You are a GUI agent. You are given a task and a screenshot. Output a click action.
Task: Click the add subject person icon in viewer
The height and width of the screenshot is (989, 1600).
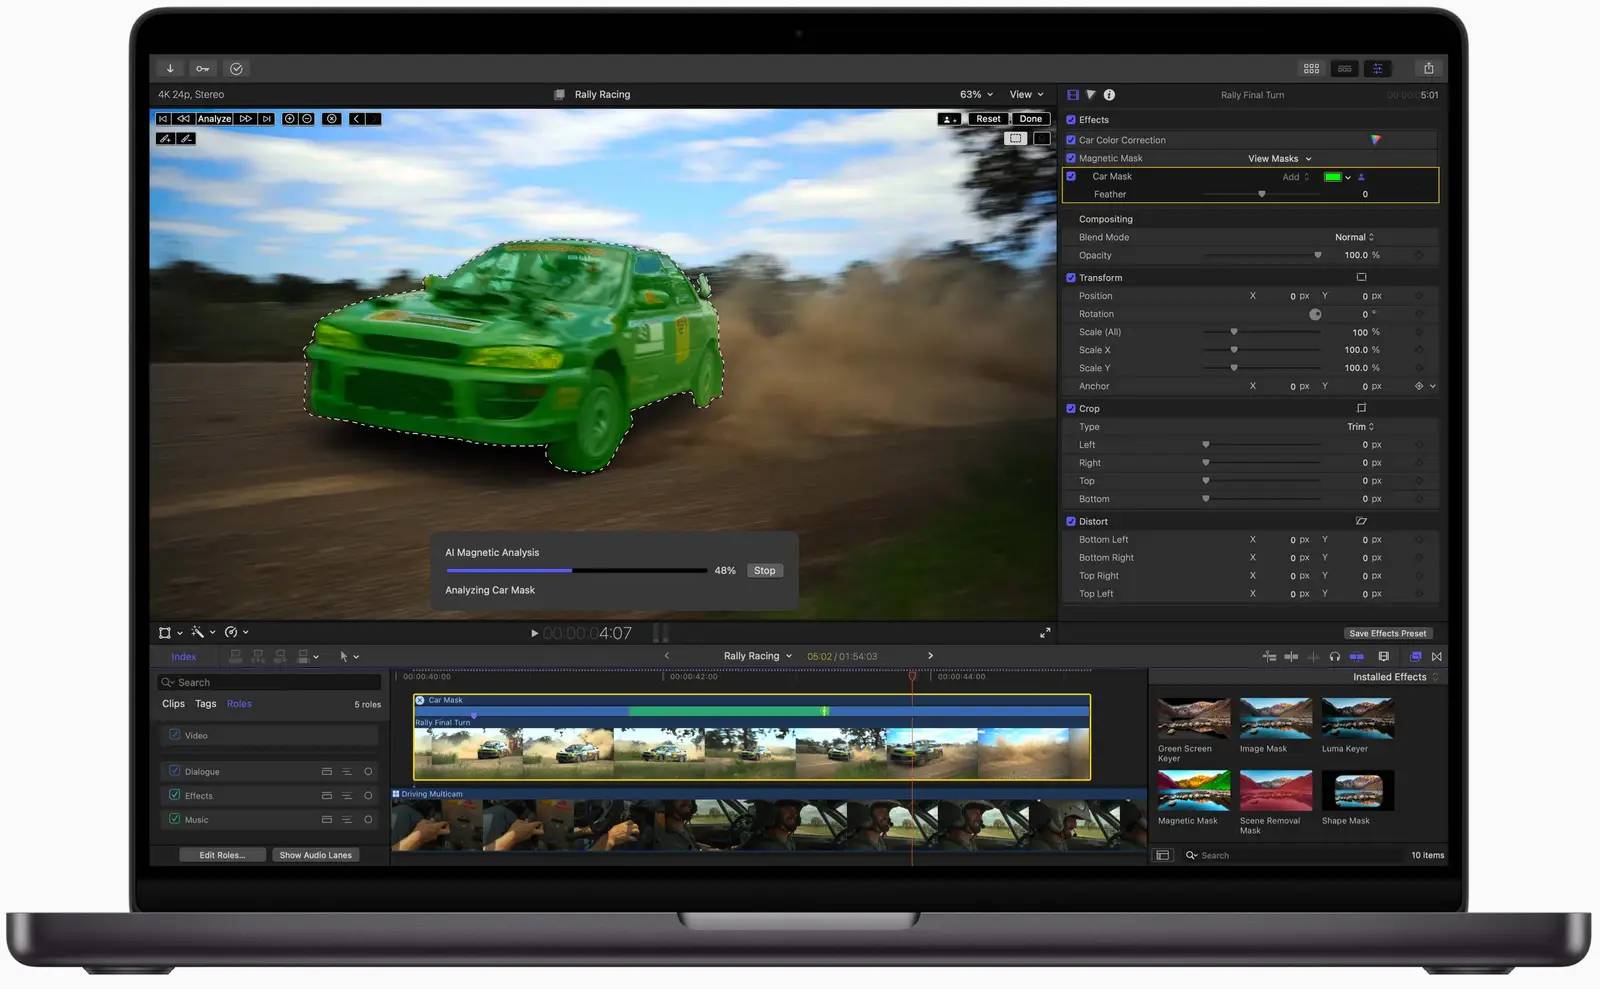point(949,119)
